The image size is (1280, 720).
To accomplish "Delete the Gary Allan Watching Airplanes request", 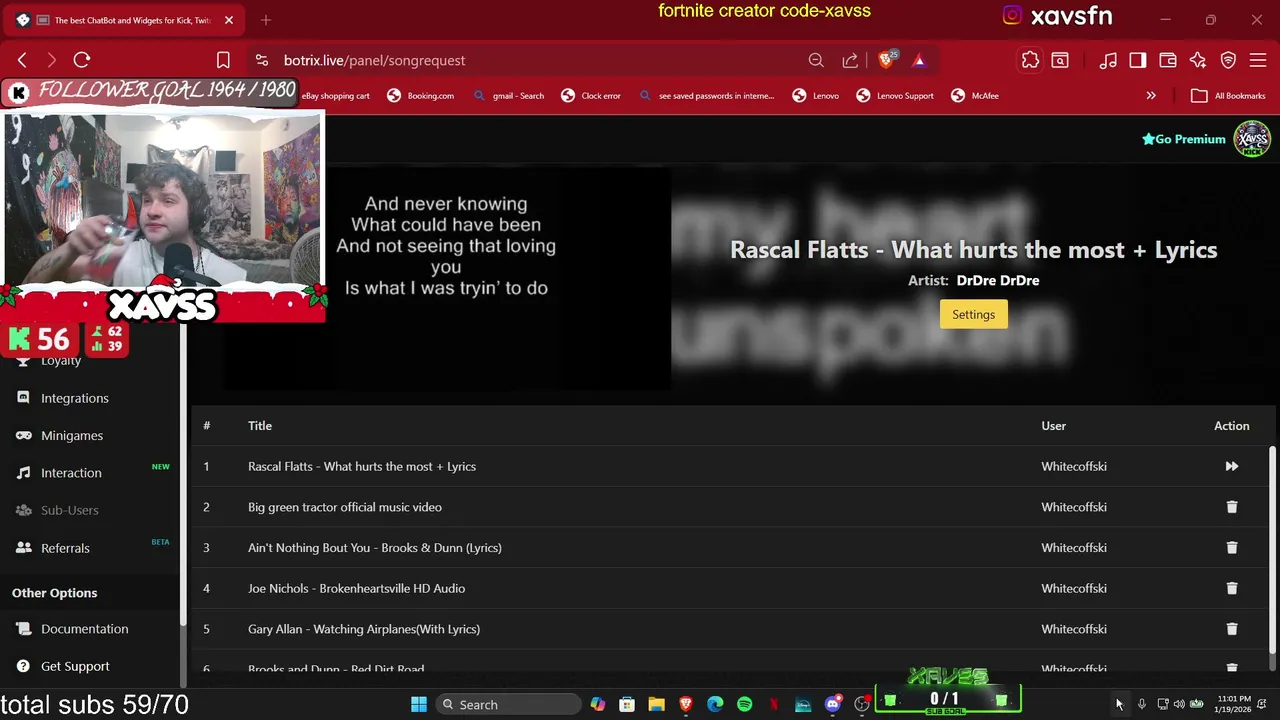I will point(1232,629).
